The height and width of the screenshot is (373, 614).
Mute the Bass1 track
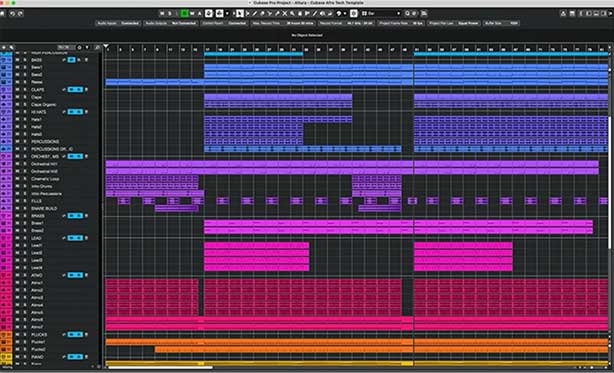[17, 67]
